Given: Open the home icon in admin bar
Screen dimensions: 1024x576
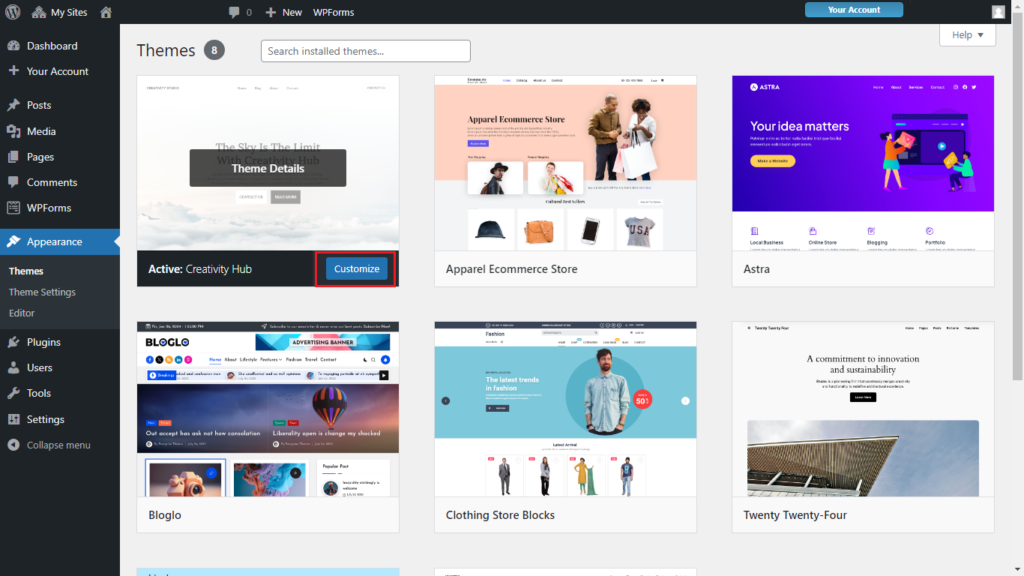Looking at the screenshot, I should click(106, 12).
